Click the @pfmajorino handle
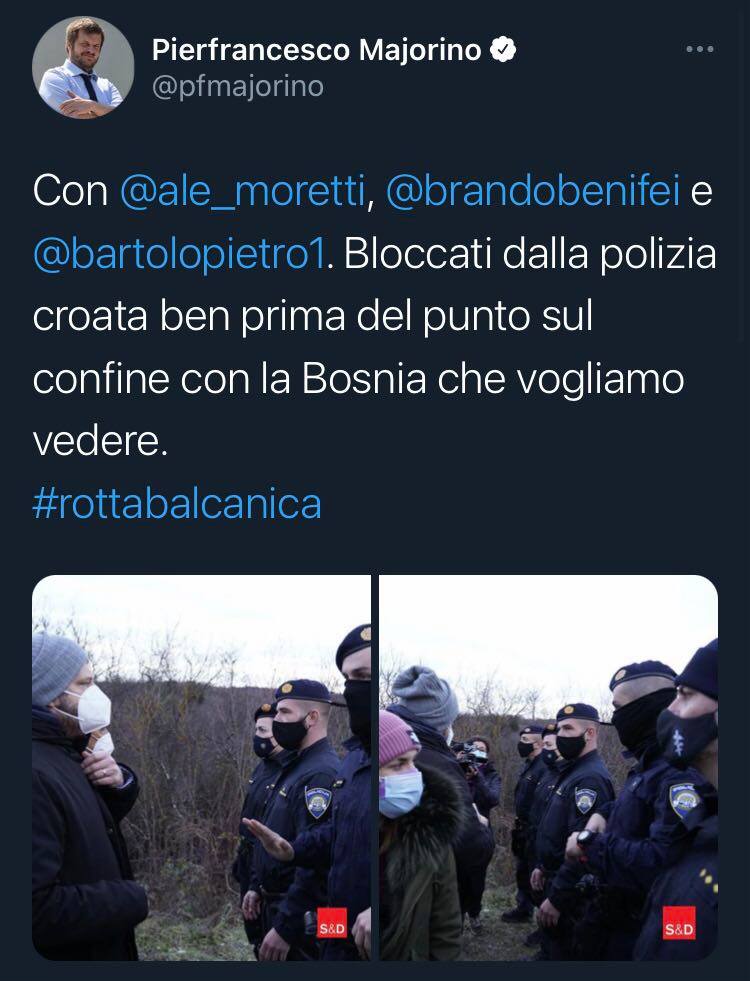The width and height of the screenshot is (750, 981). (x=238, y=87)
